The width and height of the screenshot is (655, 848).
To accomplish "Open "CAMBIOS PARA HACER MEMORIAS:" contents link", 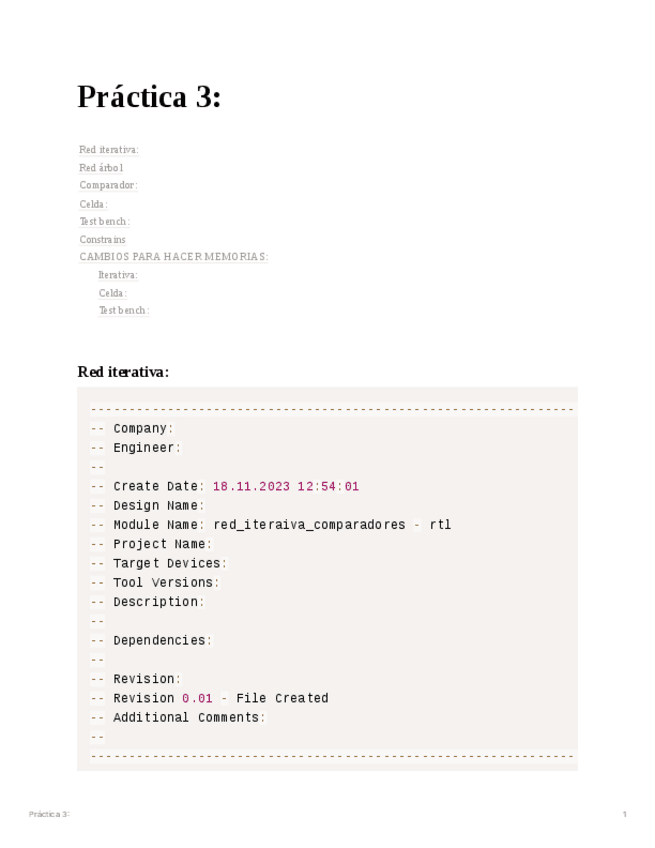I will [x=173, y=257].
